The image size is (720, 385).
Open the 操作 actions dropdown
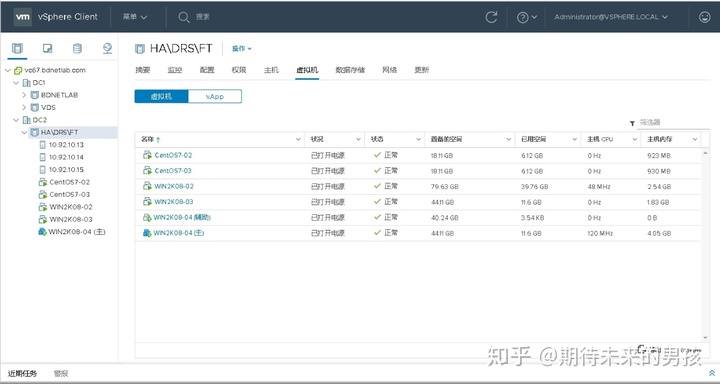tap(242, 48)
